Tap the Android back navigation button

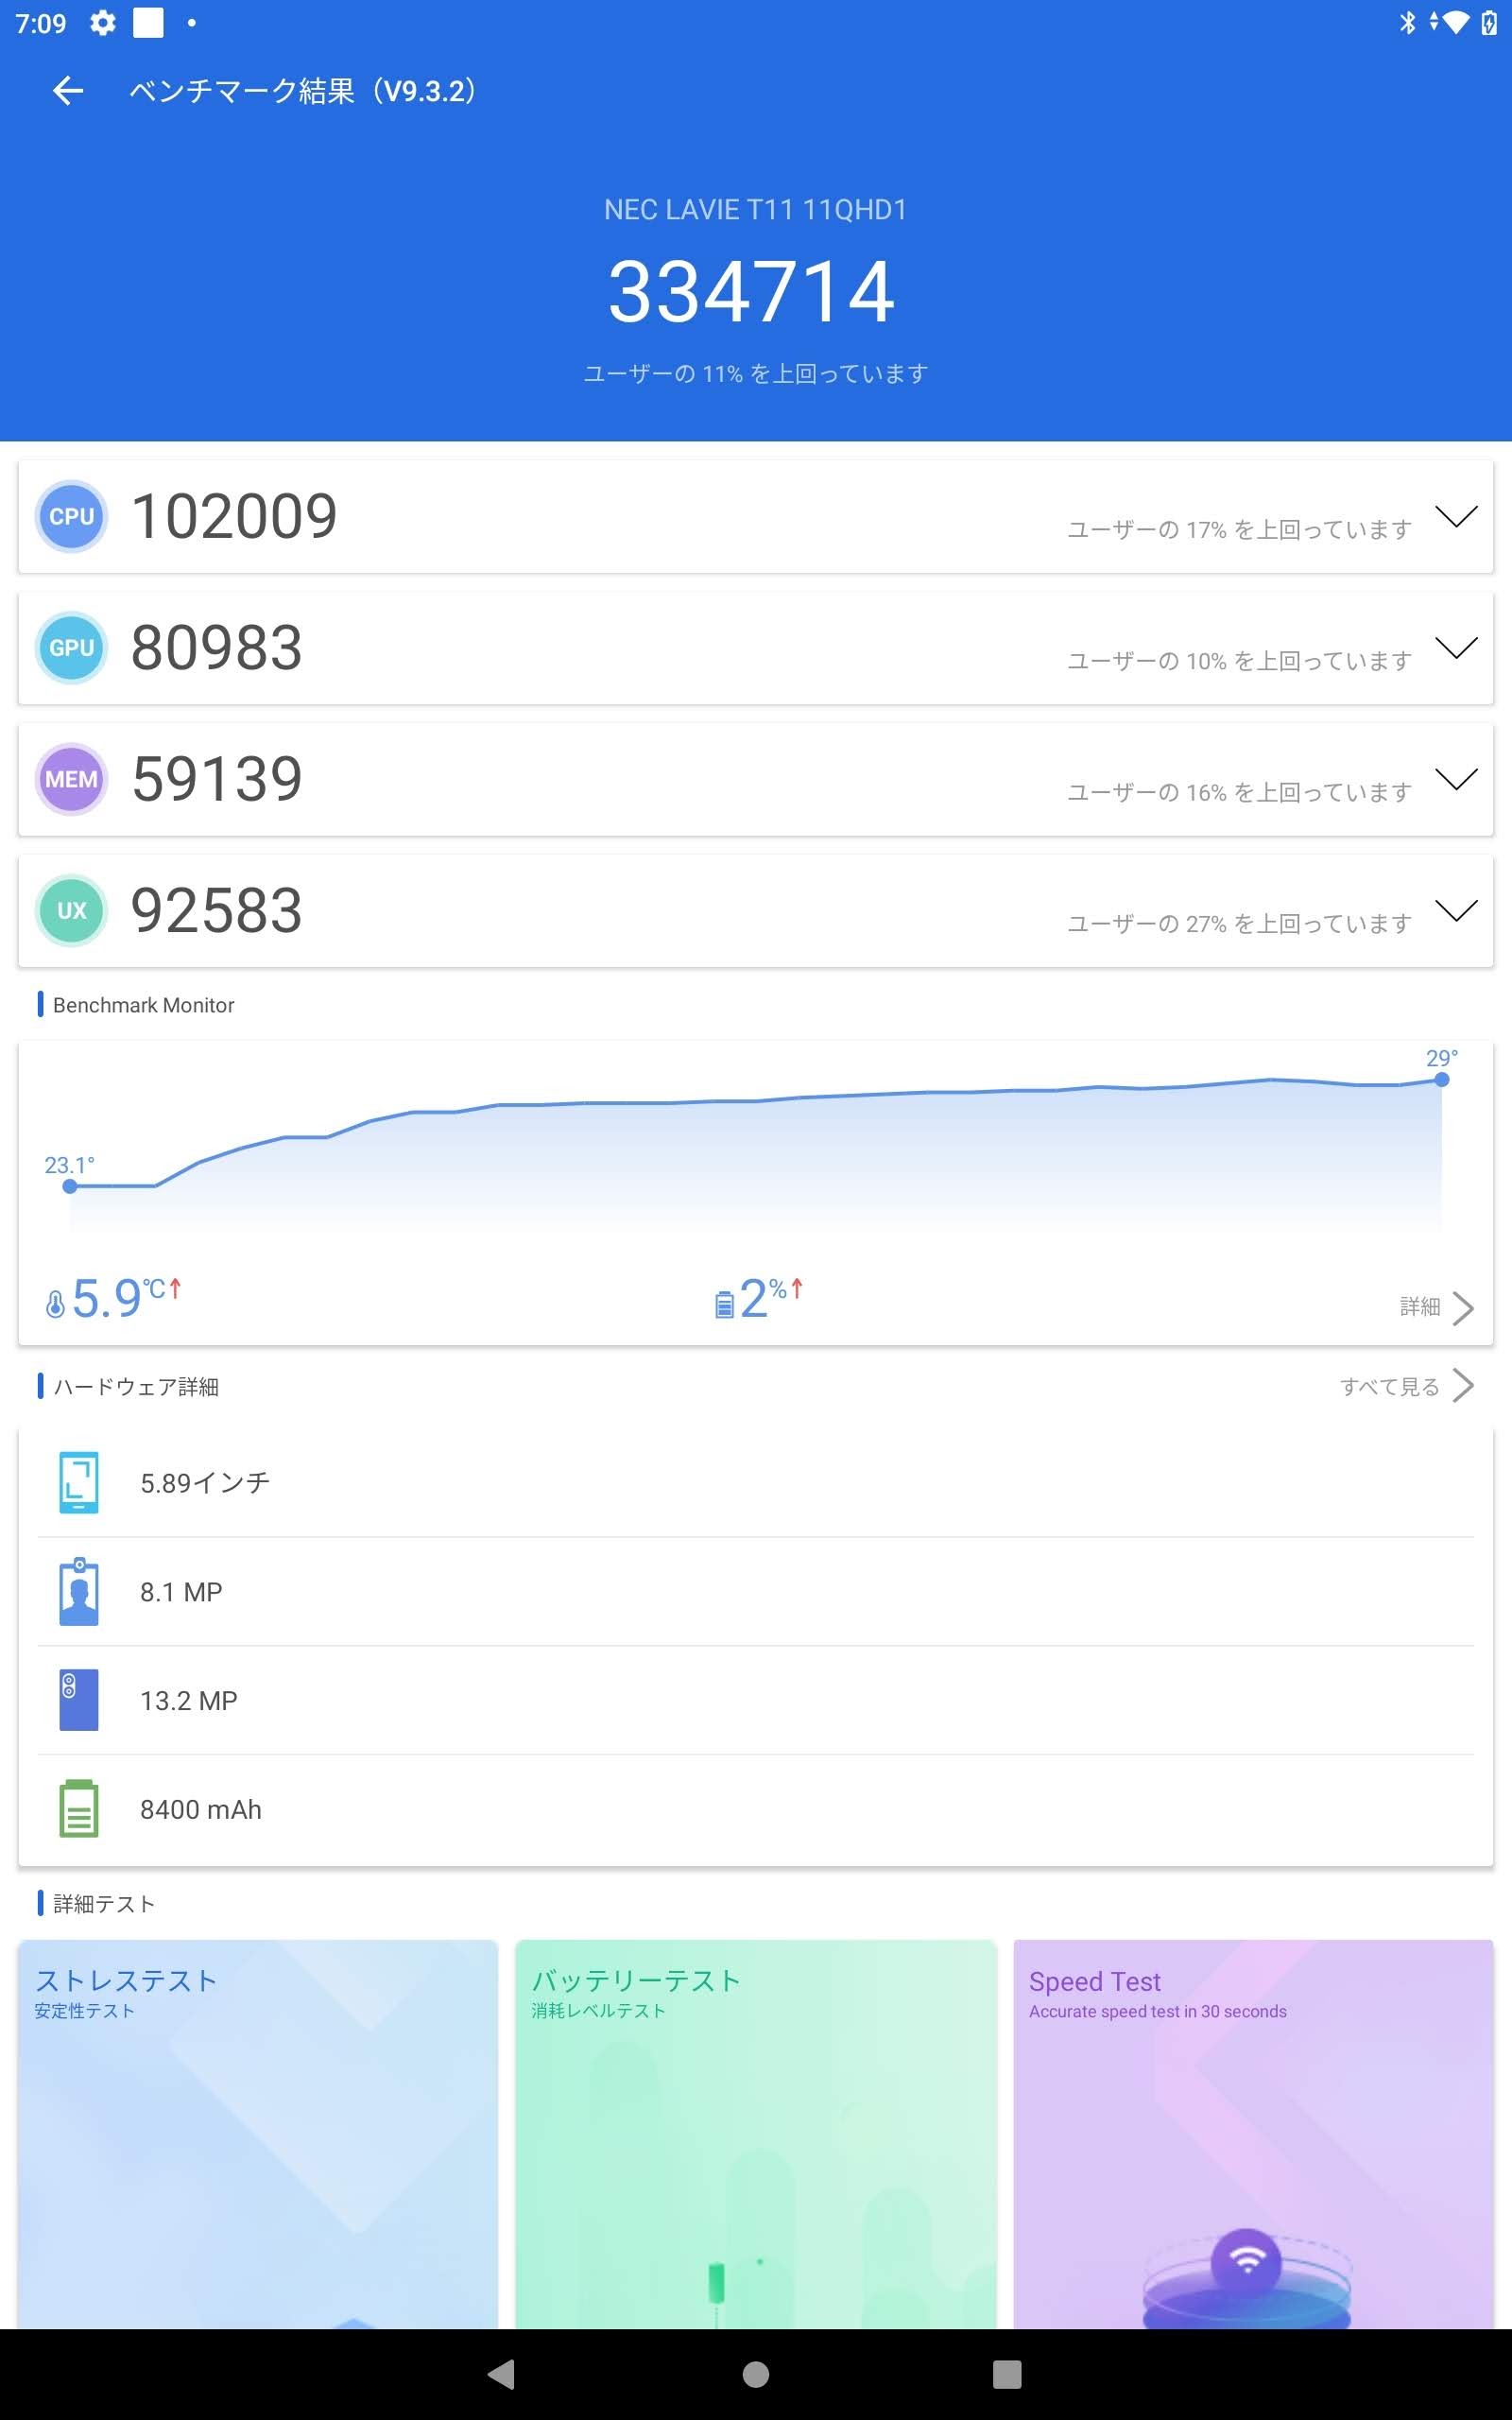point(501,2374)
